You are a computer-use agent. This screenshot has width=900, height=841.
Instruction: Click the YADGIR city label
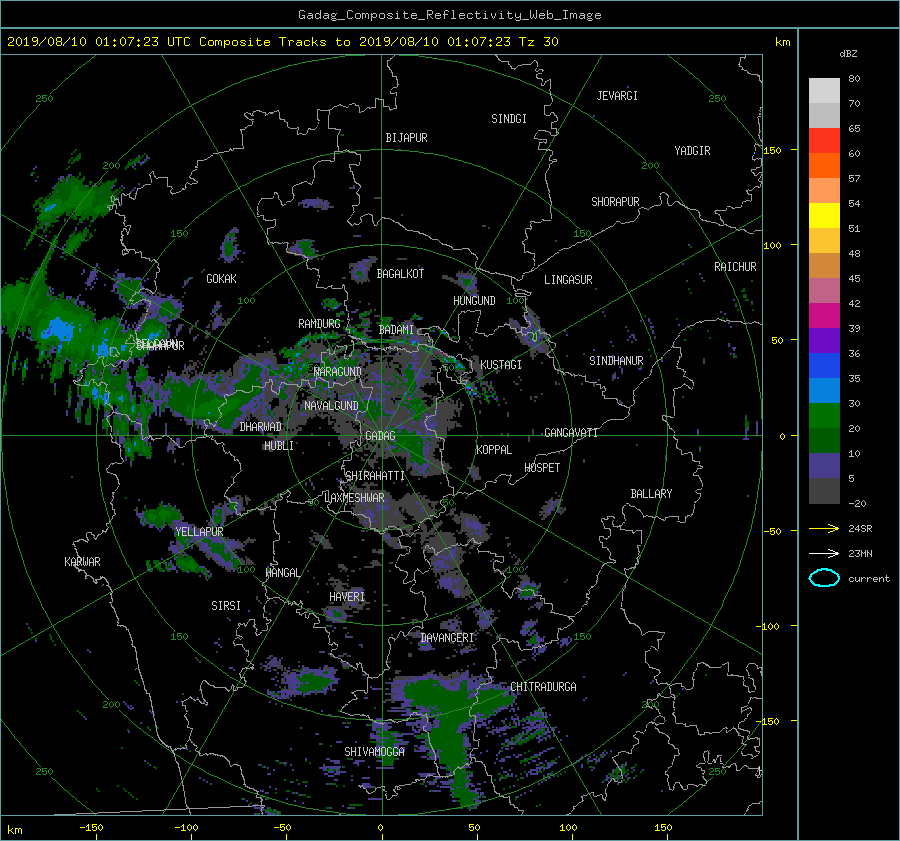692,151
